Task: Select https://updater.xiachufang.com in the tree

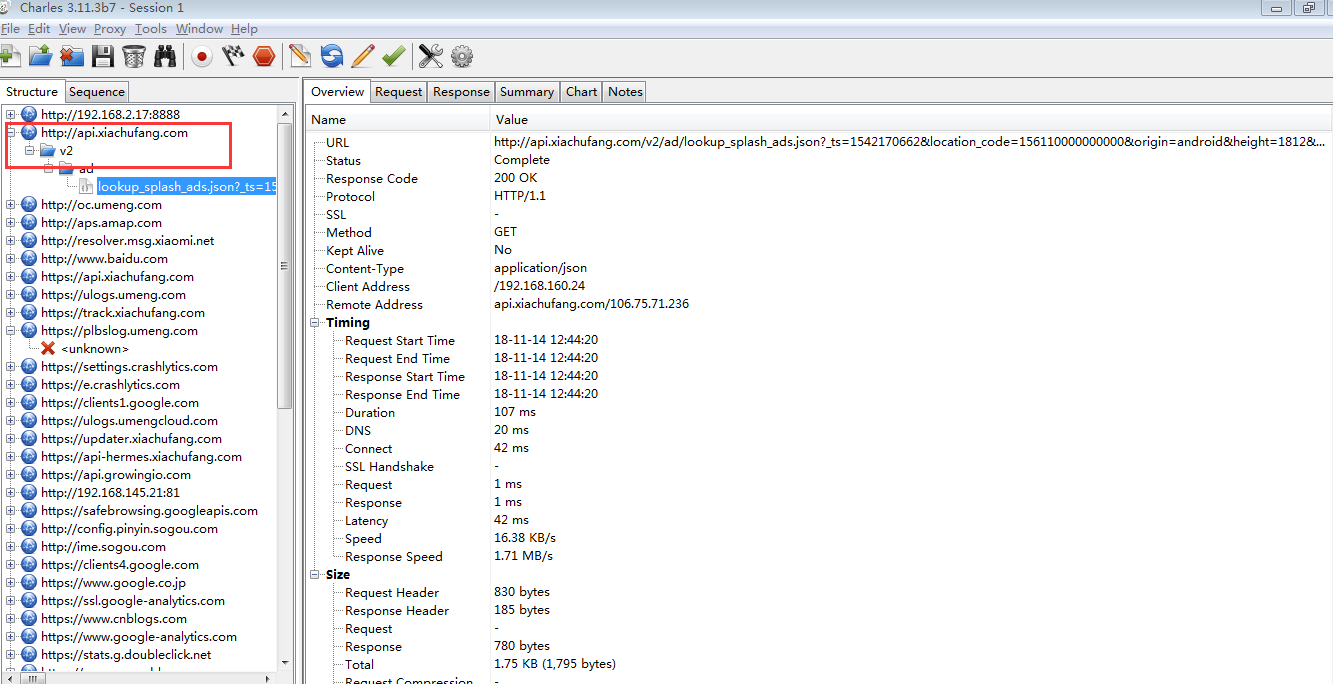Action: tap(131, 439)
